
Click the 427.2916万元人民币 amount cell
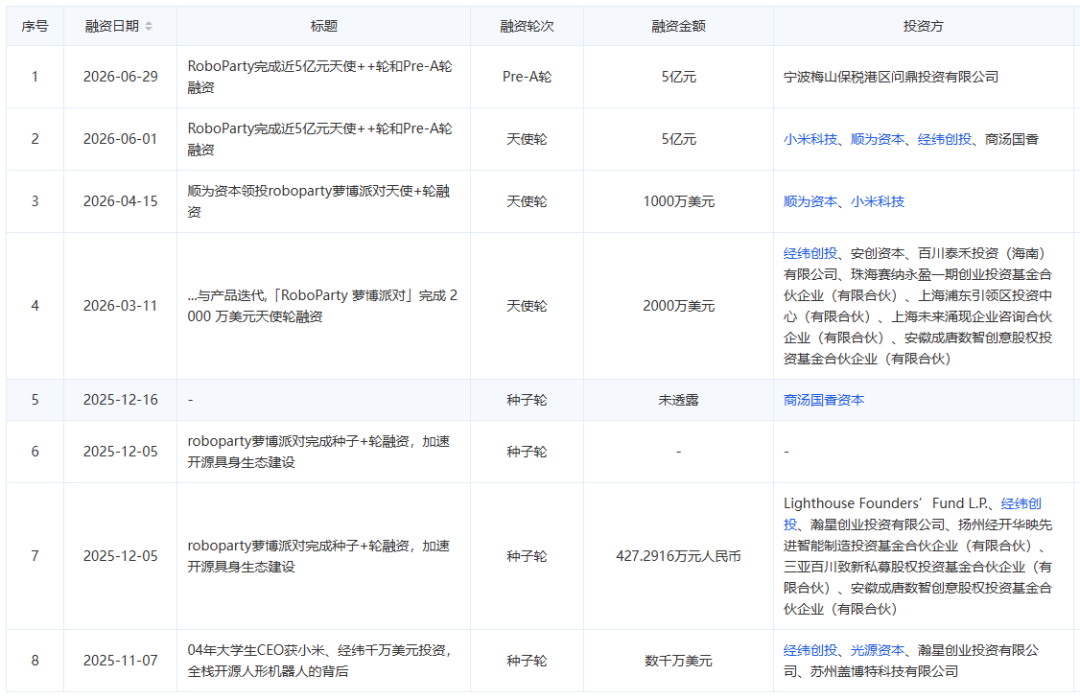(x=678, y=556)
